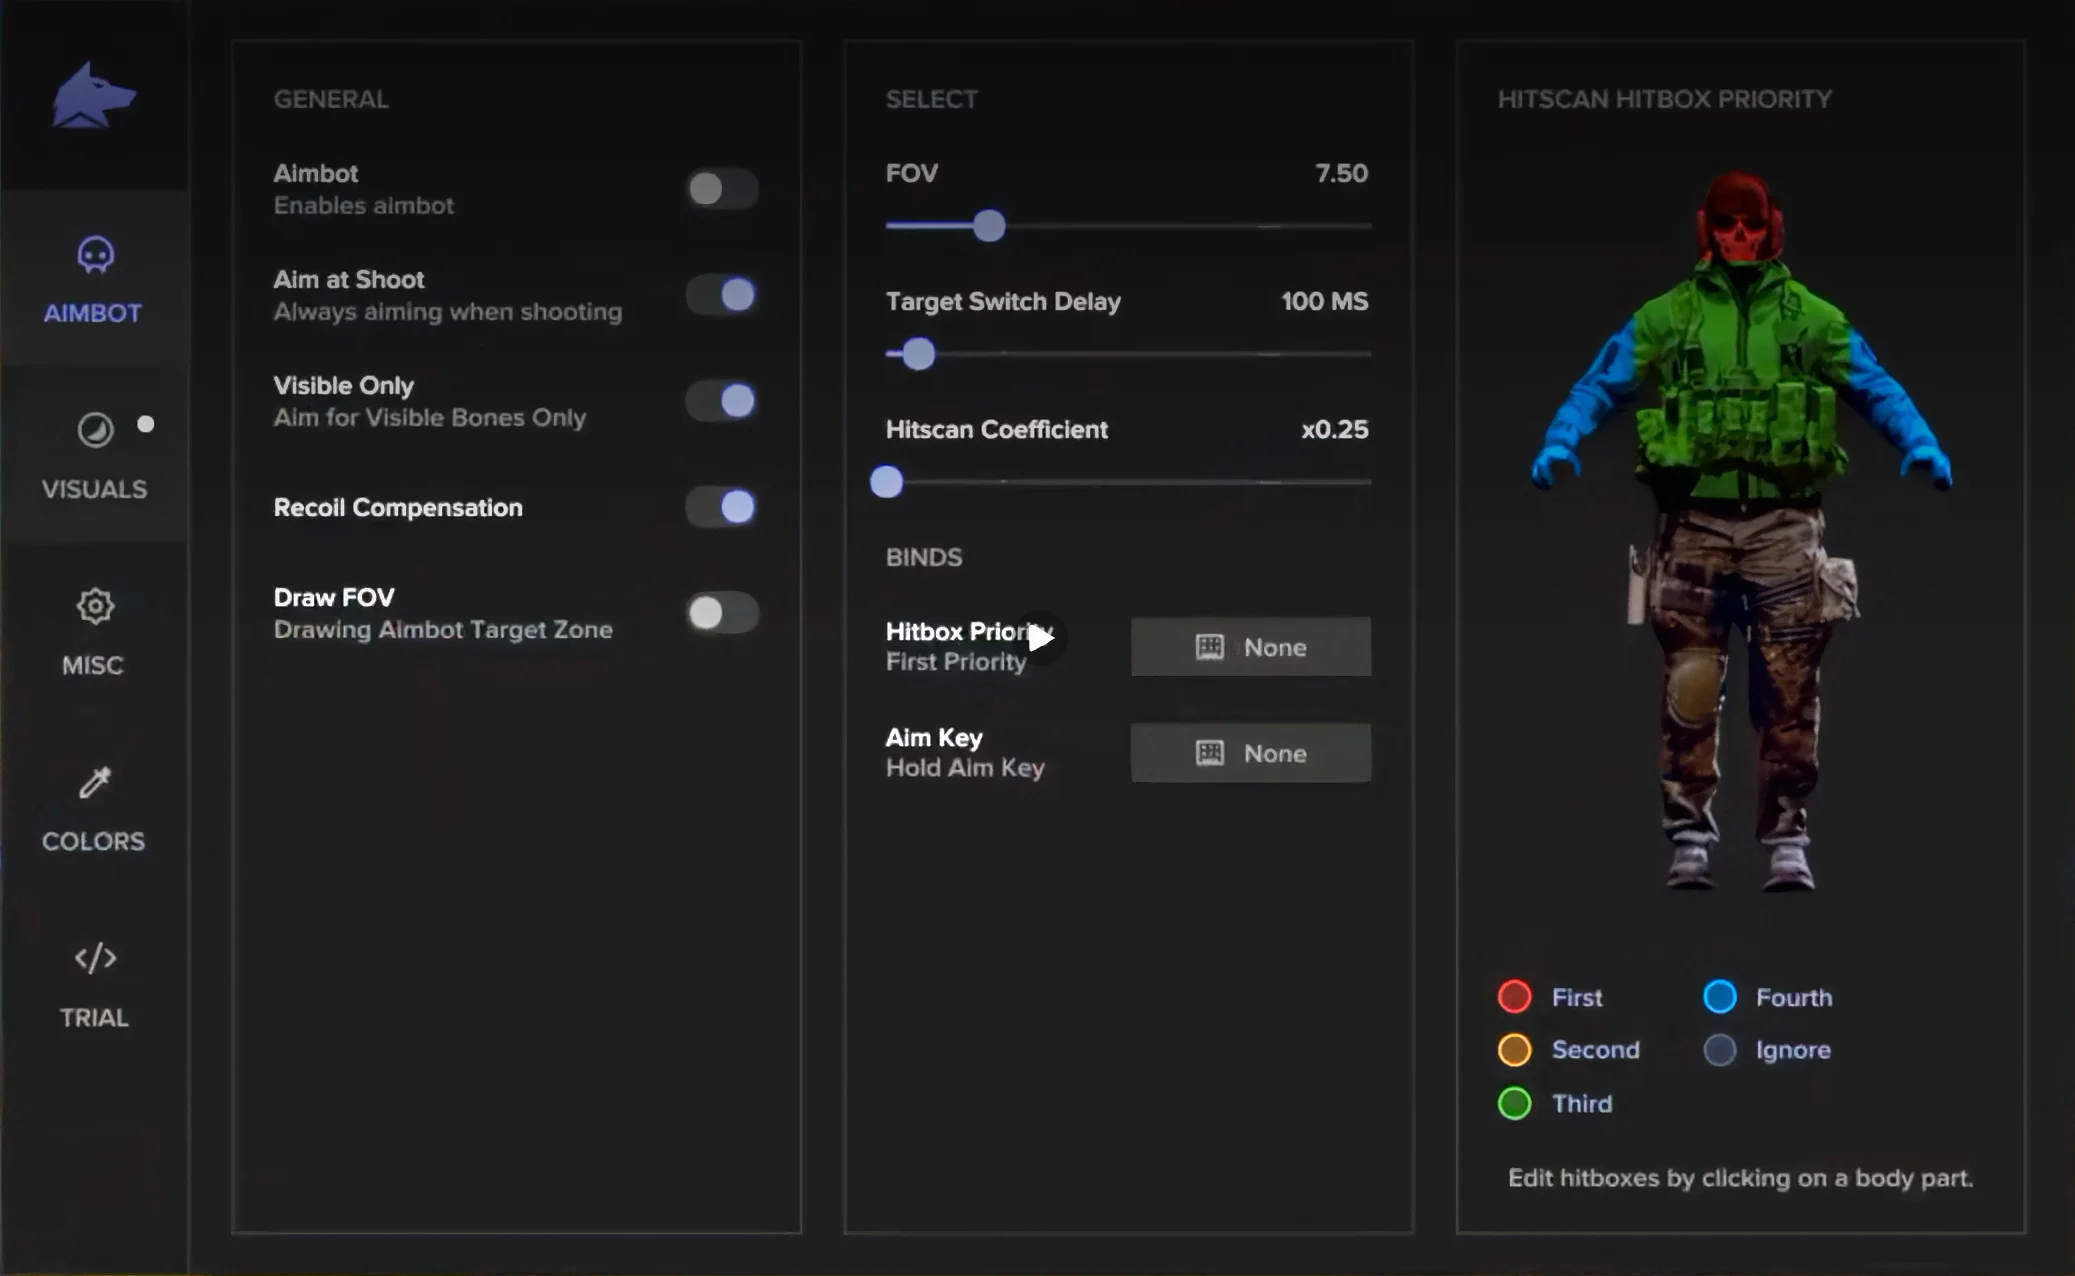The width and height of the screenshot is (2075, 1276).
Task: Click the Hitbox Priority None bind button
Action: coord(1251,647)
